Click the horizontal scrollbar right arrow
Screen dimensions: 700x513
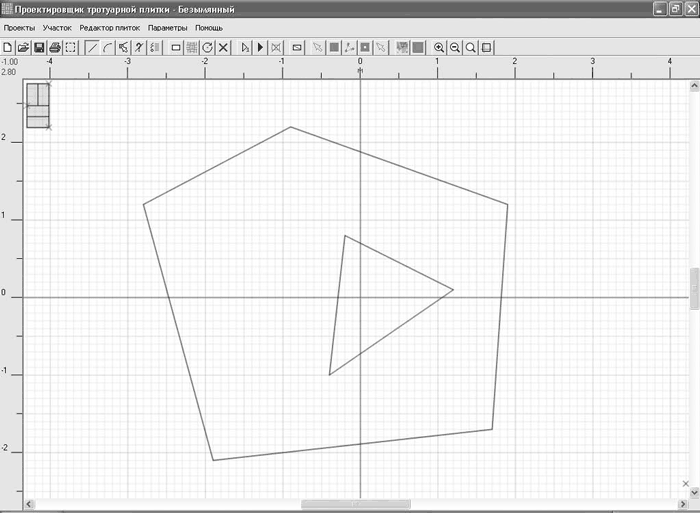(683, 504)
